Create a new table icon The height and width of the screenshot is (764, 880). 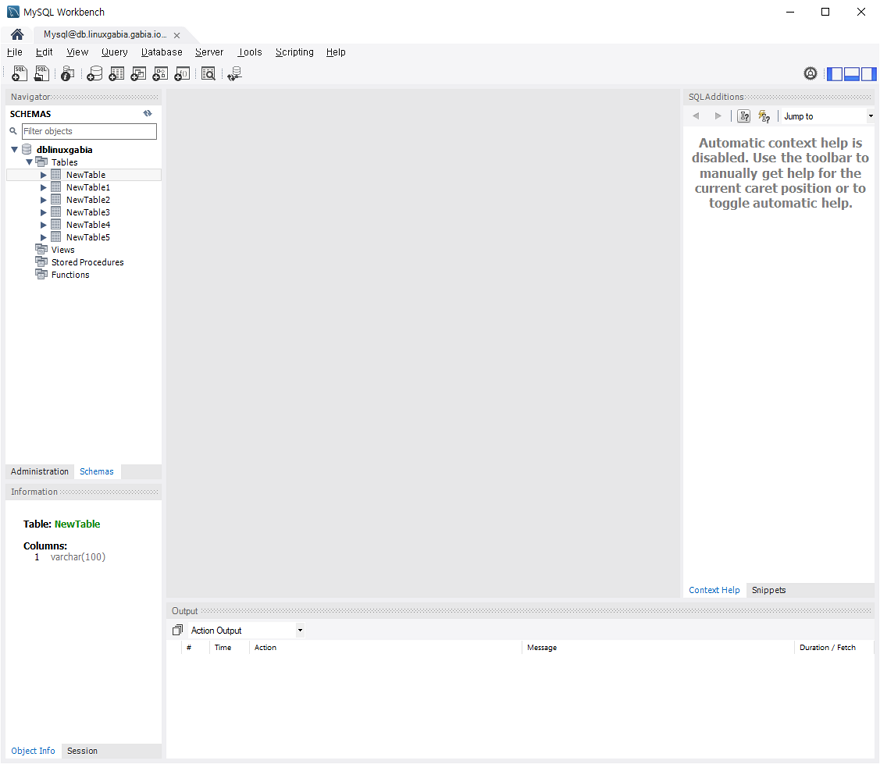click(117, 74)
